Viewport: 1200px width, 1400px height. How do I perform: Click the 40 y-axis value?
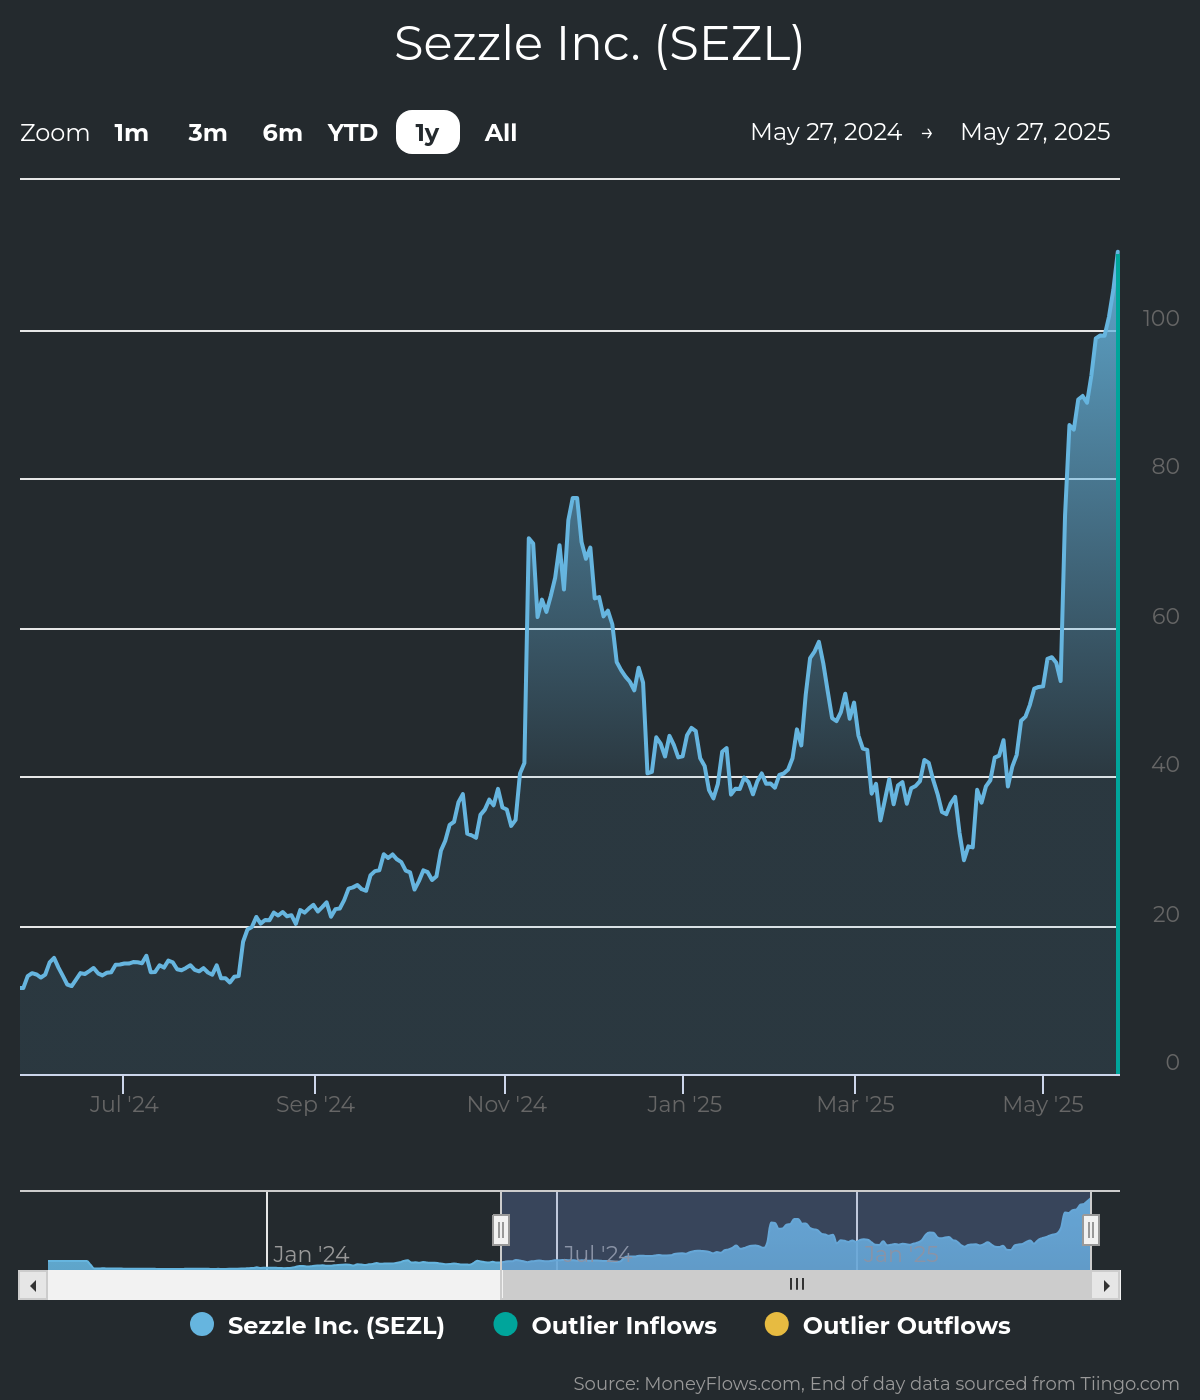pos(1165,764)
